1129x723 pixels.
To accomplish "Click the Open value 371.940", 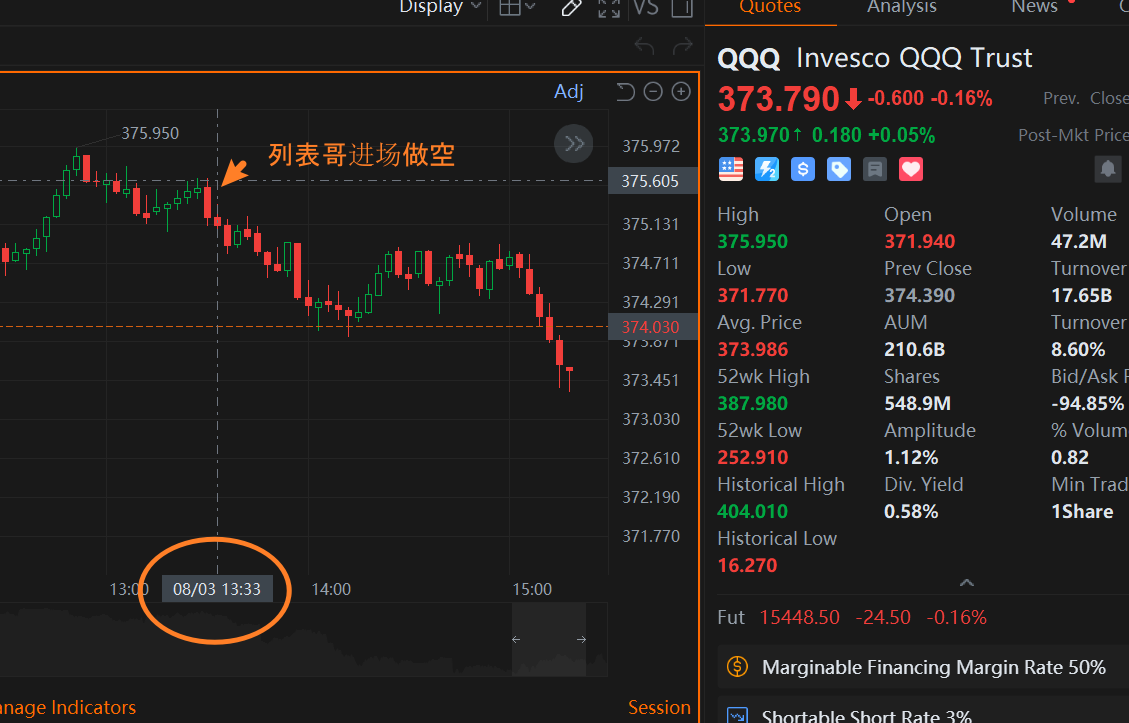I will pyautogui.click(x=919, y=241).
